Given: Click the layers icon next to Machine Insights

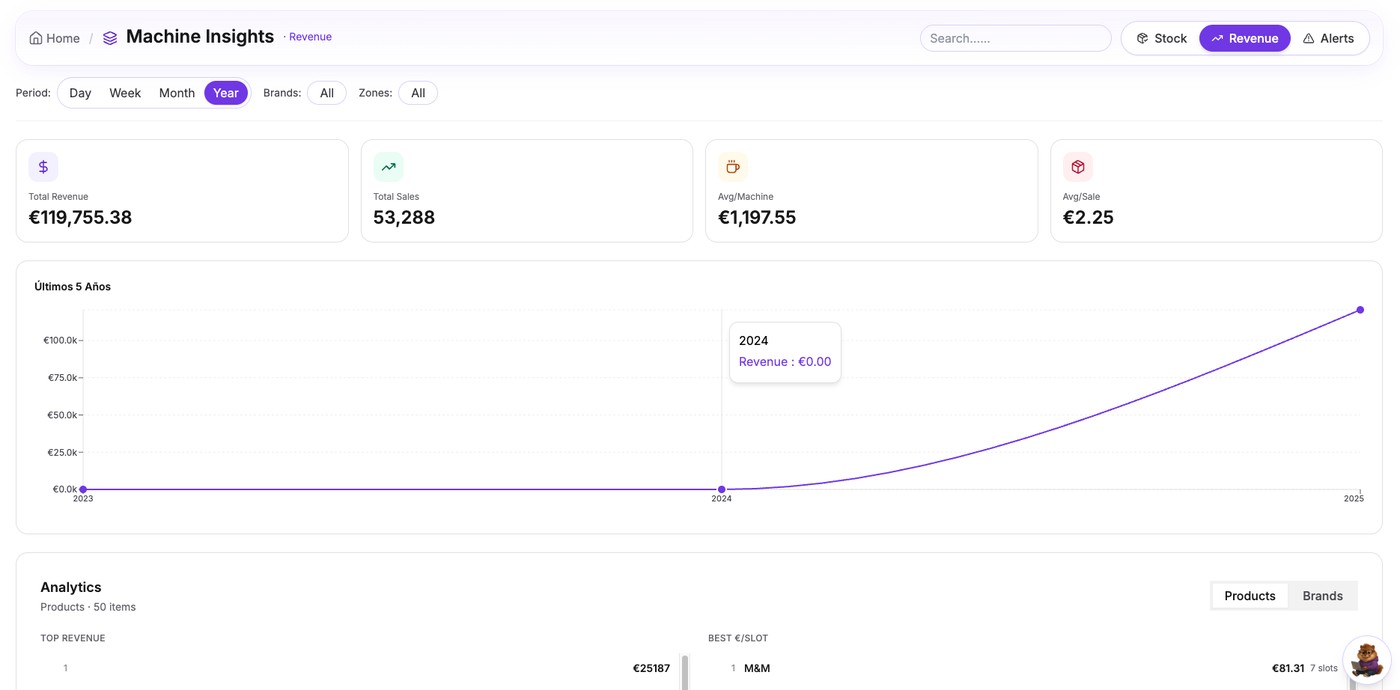Looking at the screenshot, I should [110, 36].
